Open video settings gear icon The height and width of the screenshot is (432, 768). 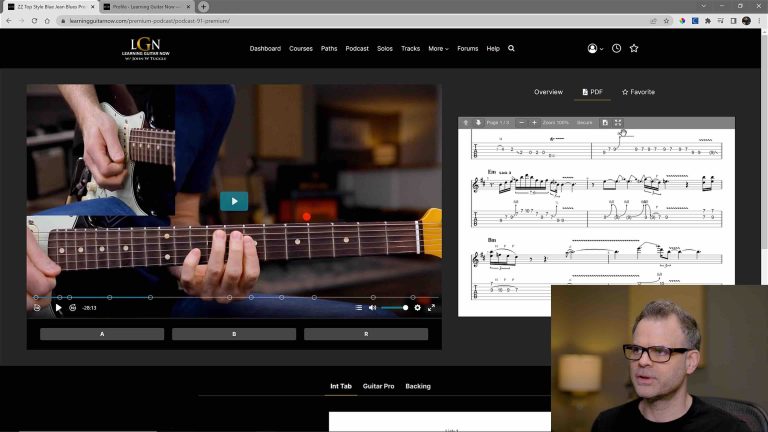click(x=417, y=308)
